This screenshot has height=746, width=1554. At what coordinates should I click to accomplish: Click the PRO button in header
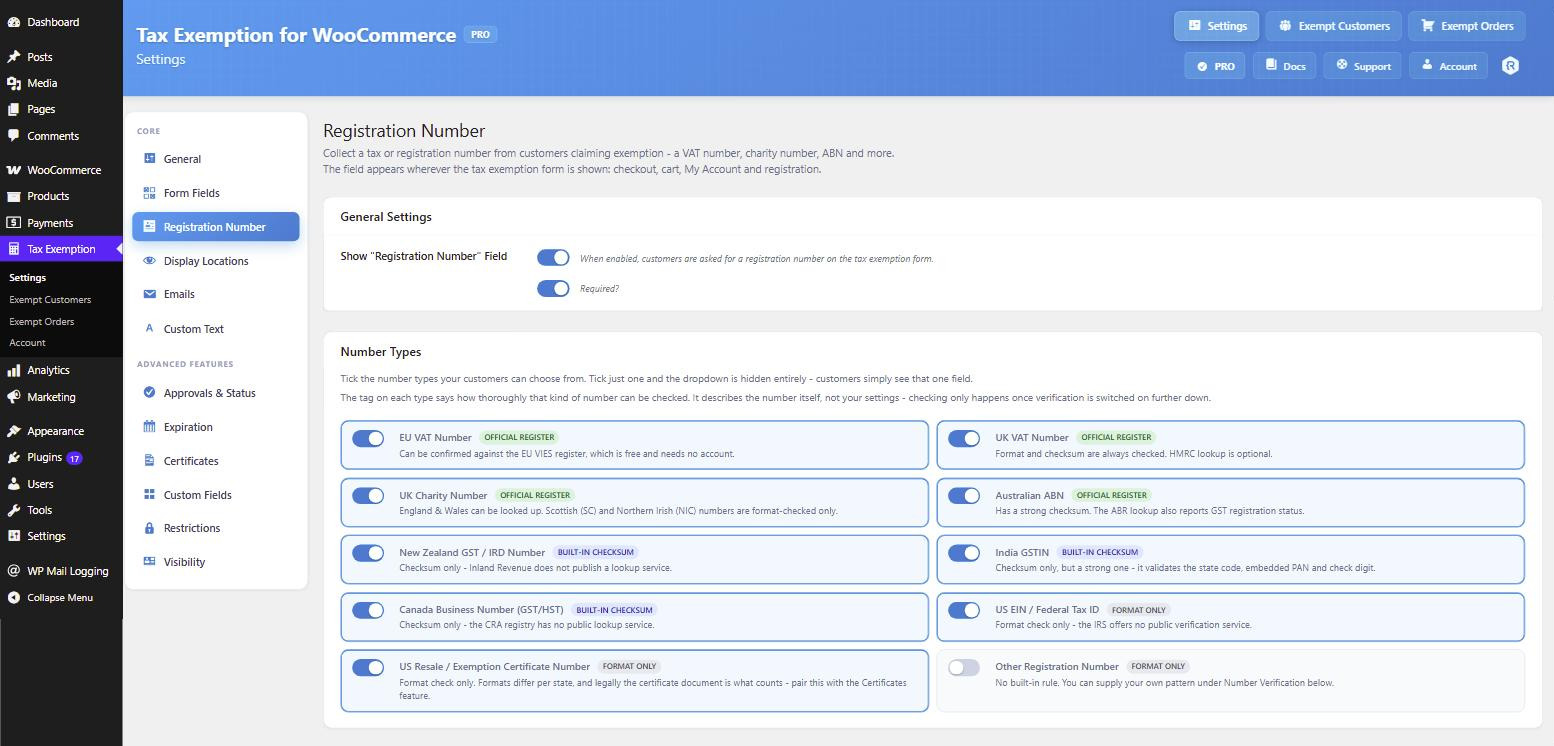(1214, 66)
